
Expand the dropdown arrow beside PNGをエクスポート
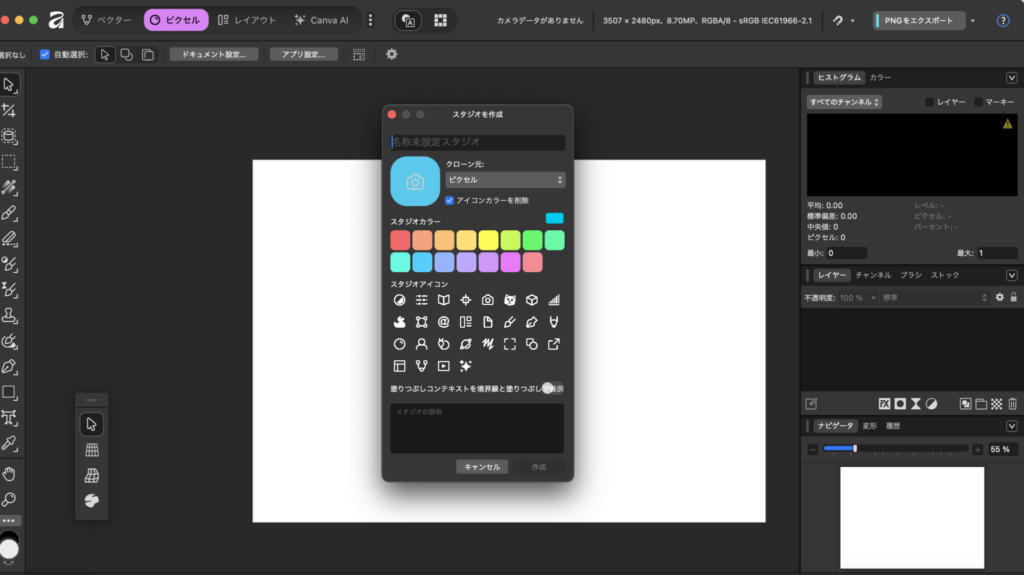tap(973, 20)
